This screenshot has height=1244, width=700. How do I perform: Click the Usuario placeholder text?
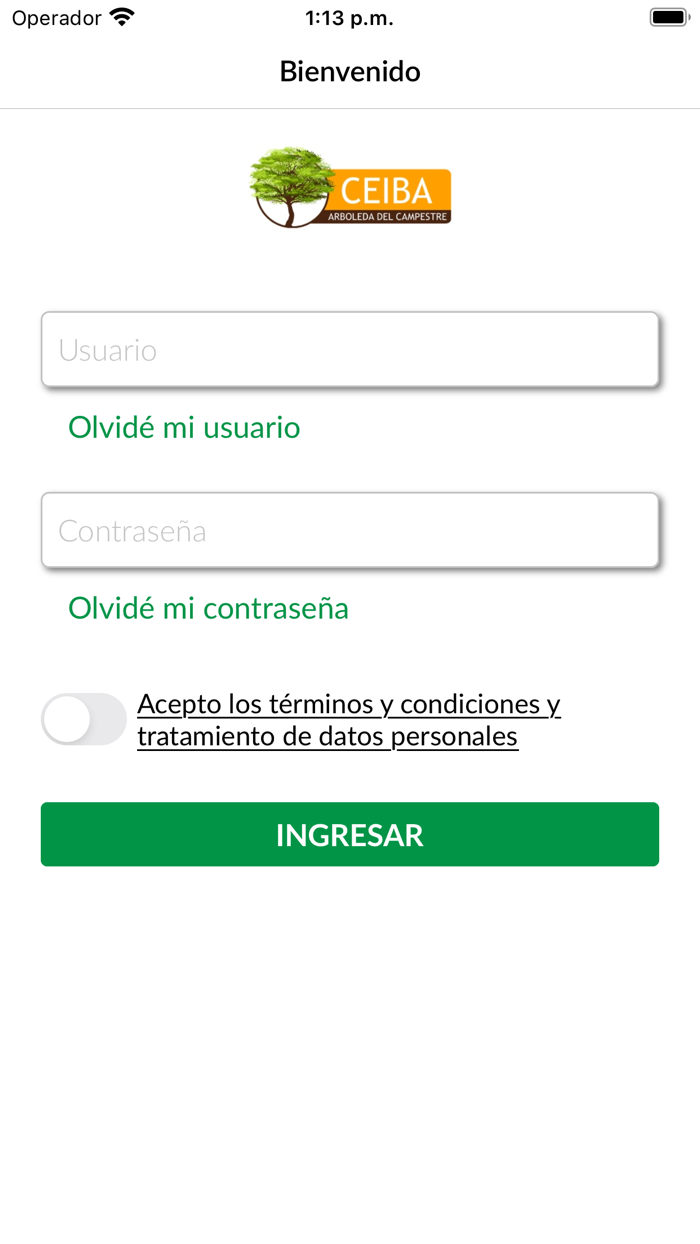pyautogui.click(x=108, y=350)
